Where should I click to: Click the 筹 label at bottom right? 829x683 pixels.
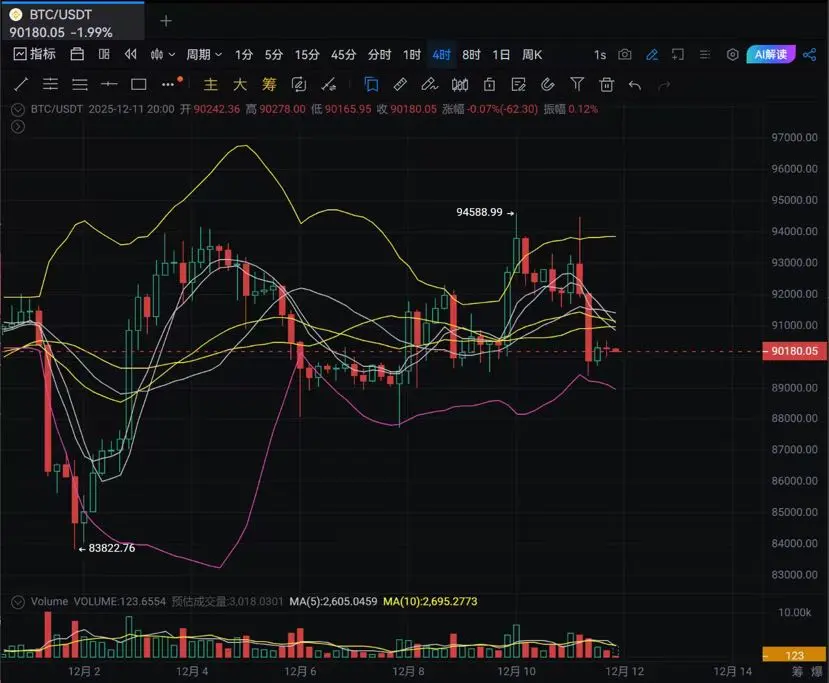(x=797, y=671)
